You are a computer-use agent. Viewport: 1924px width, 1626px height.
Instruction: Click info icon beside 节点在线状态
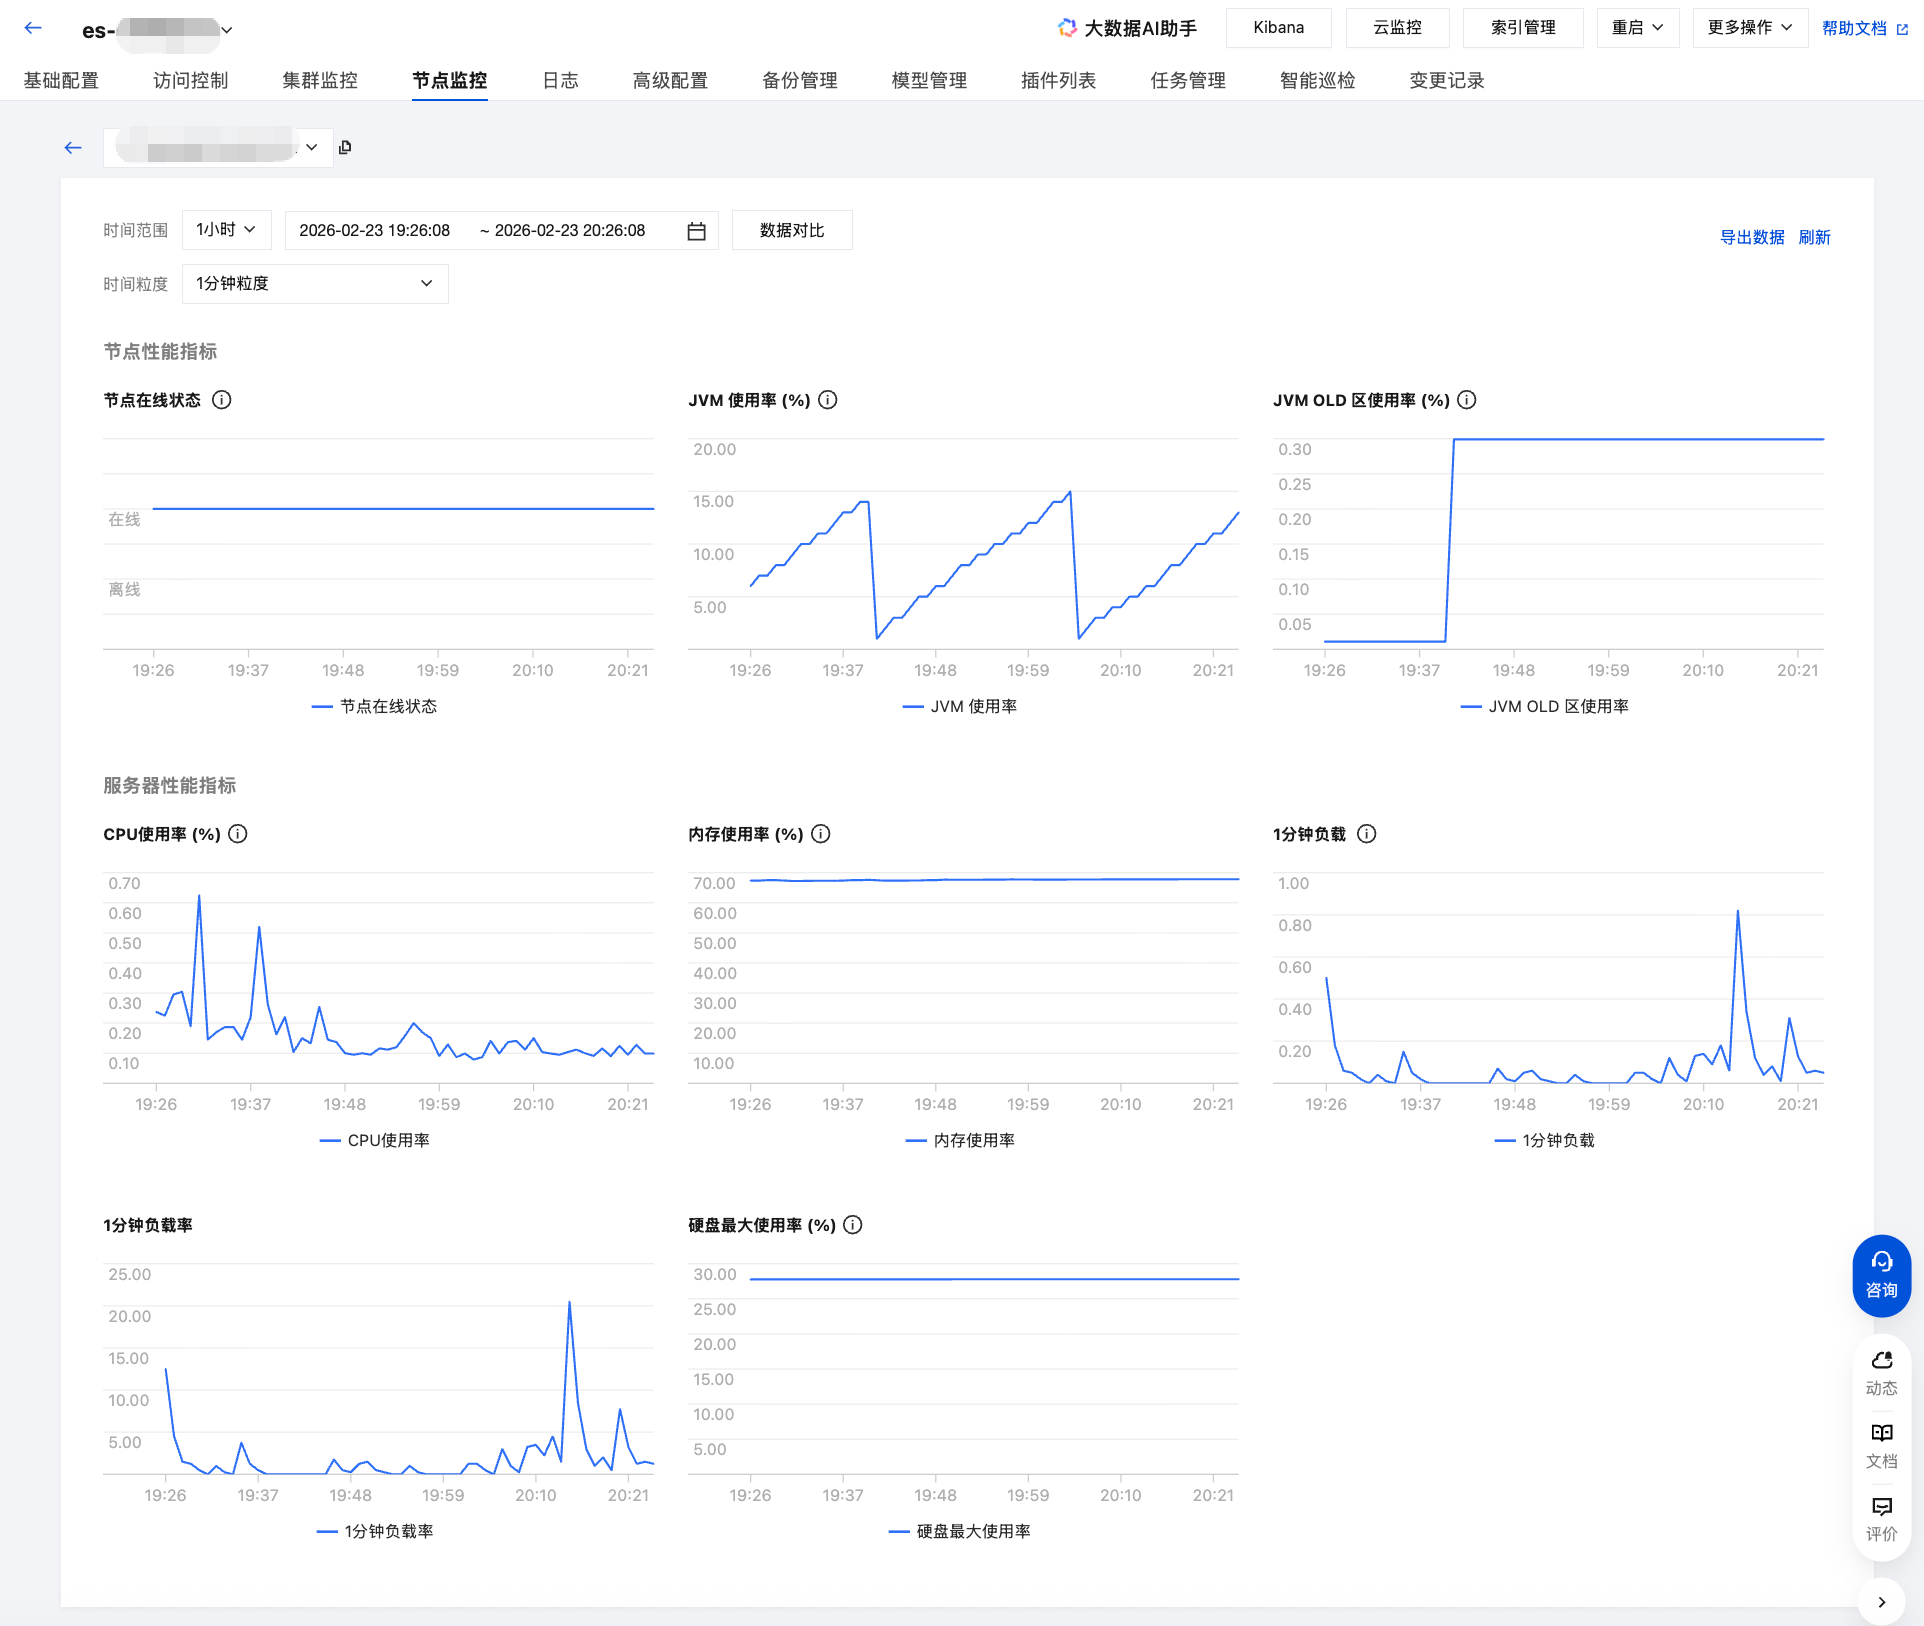222,400
